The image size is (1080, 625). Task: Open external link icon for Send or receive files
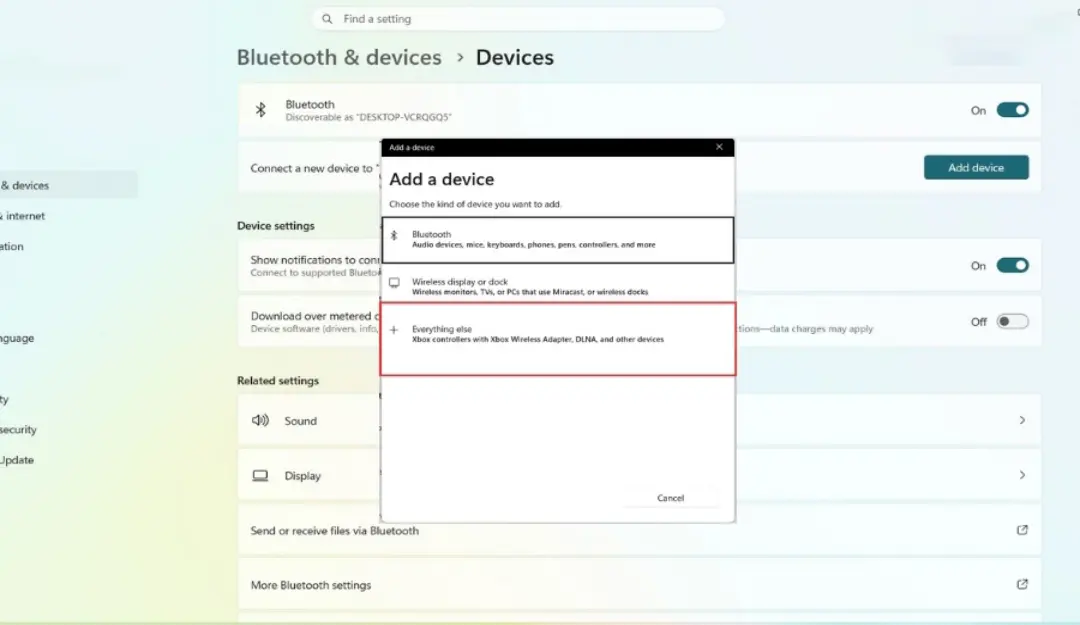click(1022, 530)
